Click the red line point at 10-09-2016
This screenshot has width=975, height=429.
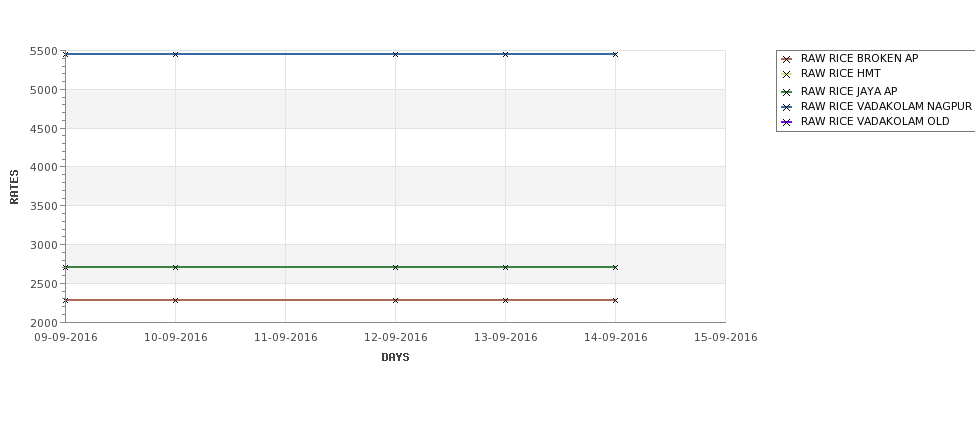tap(175, 300)
